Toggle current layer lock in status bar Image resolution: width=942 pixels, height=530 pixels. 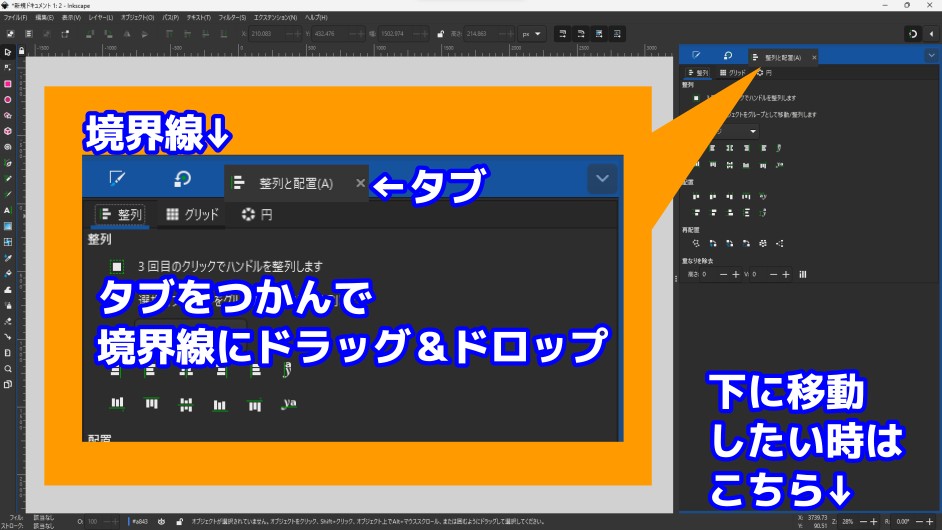[x=179, y=522]
